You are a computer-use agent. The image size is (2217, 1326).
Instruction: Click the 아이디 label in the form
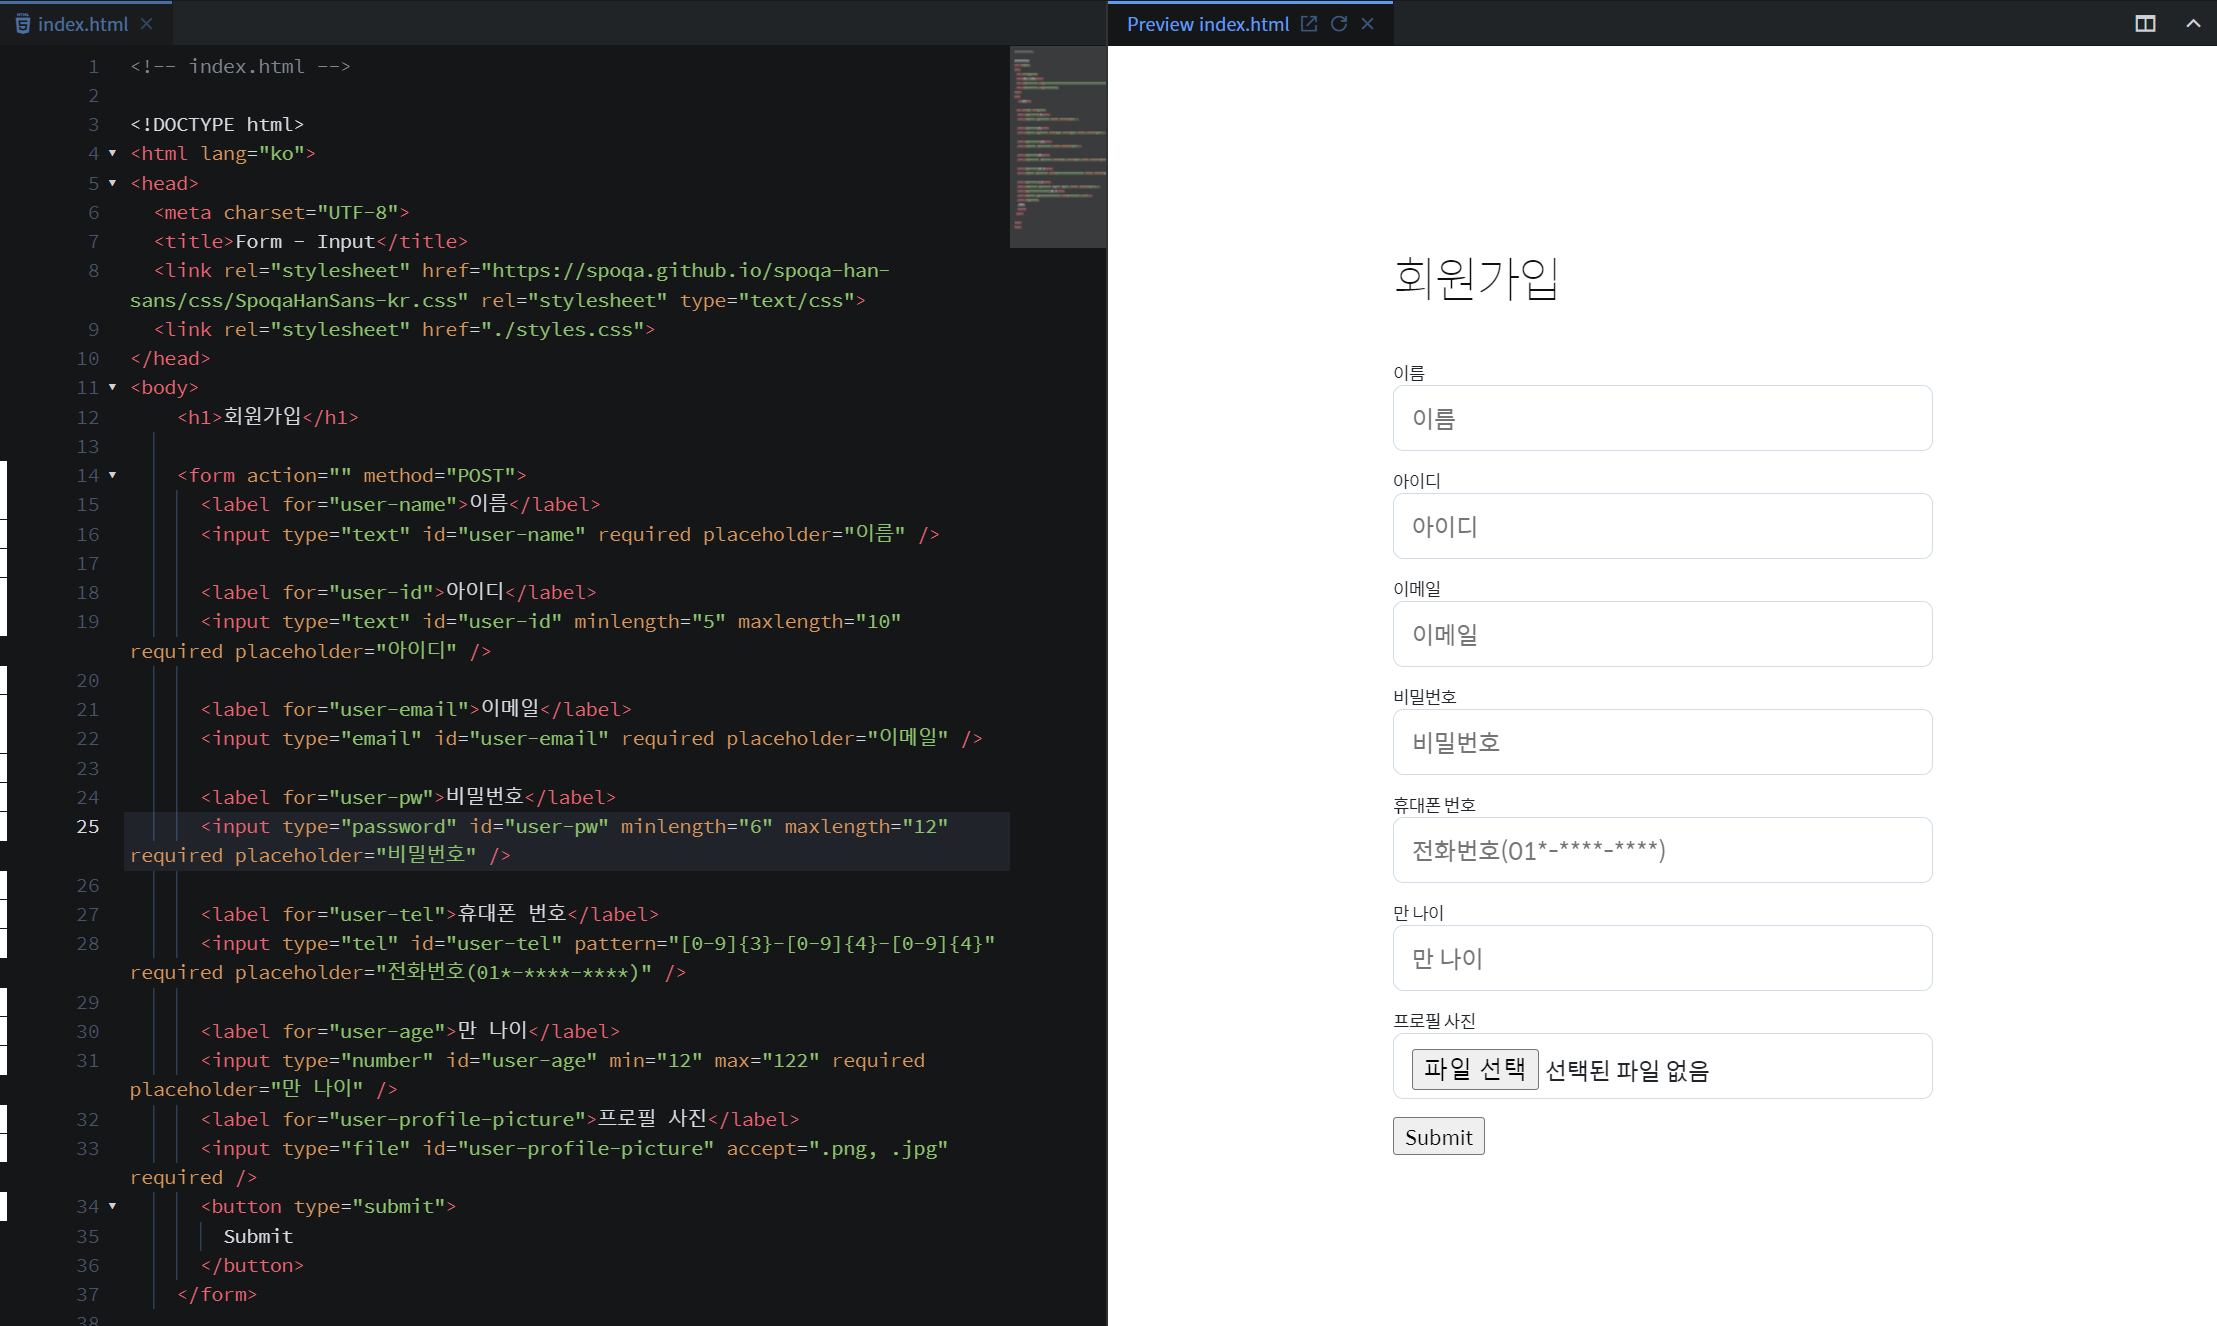coord(1417,481)
